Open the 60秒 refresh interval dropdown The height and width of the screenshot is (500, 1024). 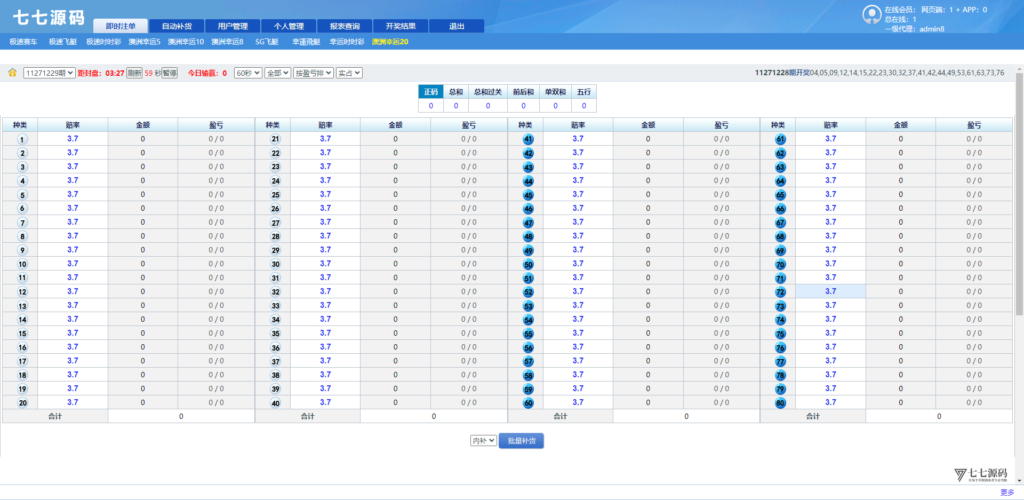[248, 73]
